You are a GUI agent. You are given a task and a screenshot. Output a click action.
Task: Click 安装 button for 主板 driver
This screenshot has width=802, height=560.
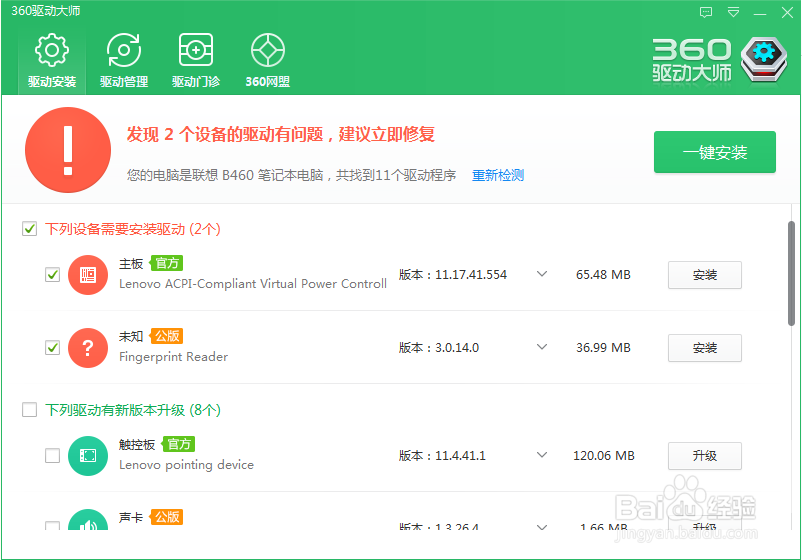[704, 275]
